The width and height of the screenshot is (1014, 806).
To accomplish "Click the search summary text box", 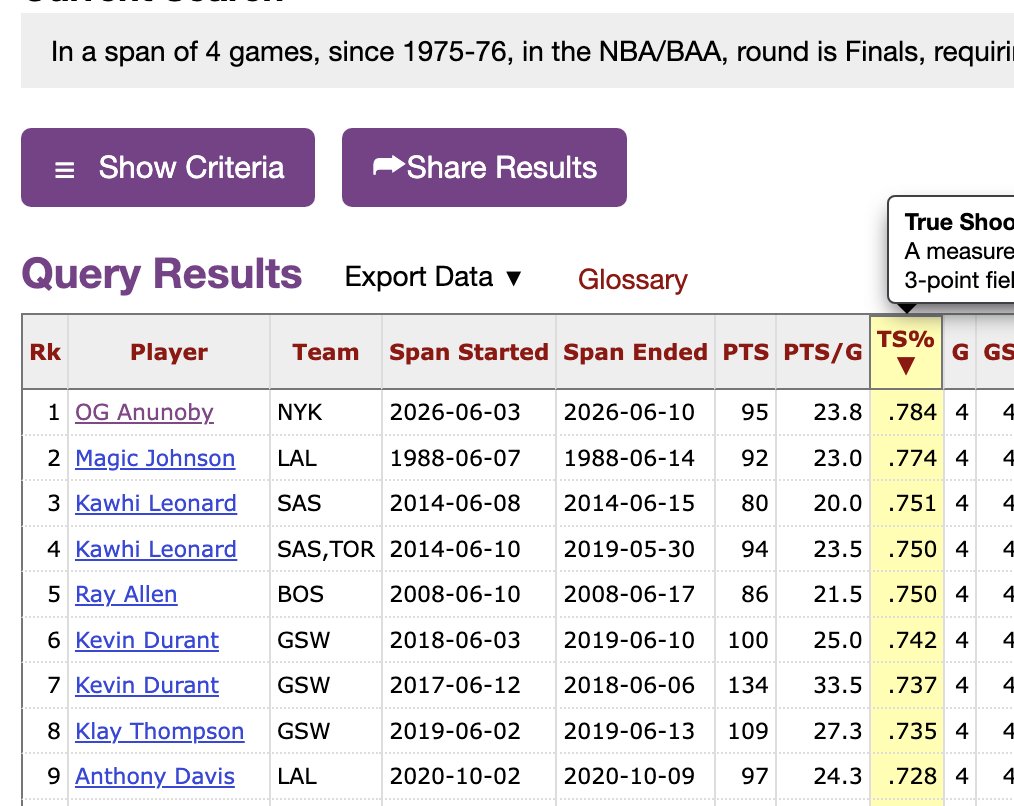I will (x=517, y=51).
